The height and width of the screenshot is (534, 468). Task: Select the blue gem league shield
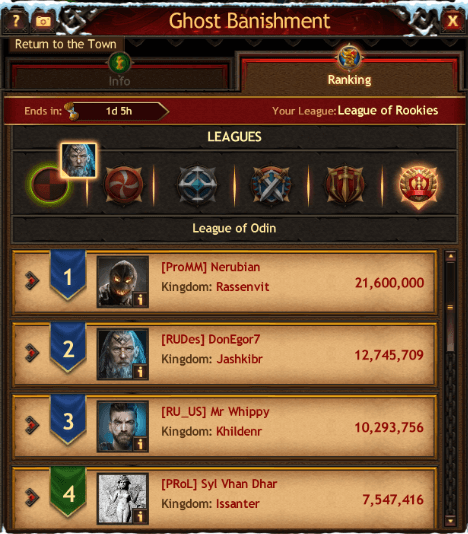pyautogui.click(x=197, y=185)
